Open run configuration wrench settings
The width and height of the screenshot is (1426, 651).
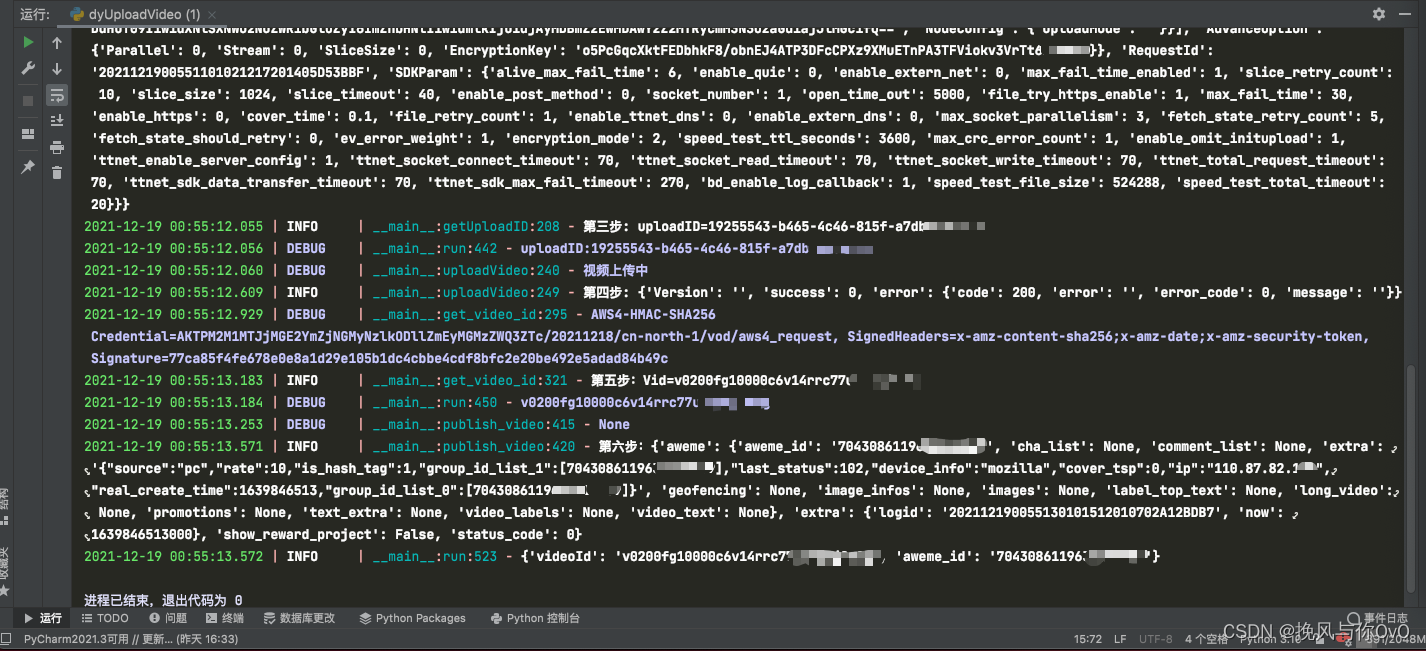point(28,68)
